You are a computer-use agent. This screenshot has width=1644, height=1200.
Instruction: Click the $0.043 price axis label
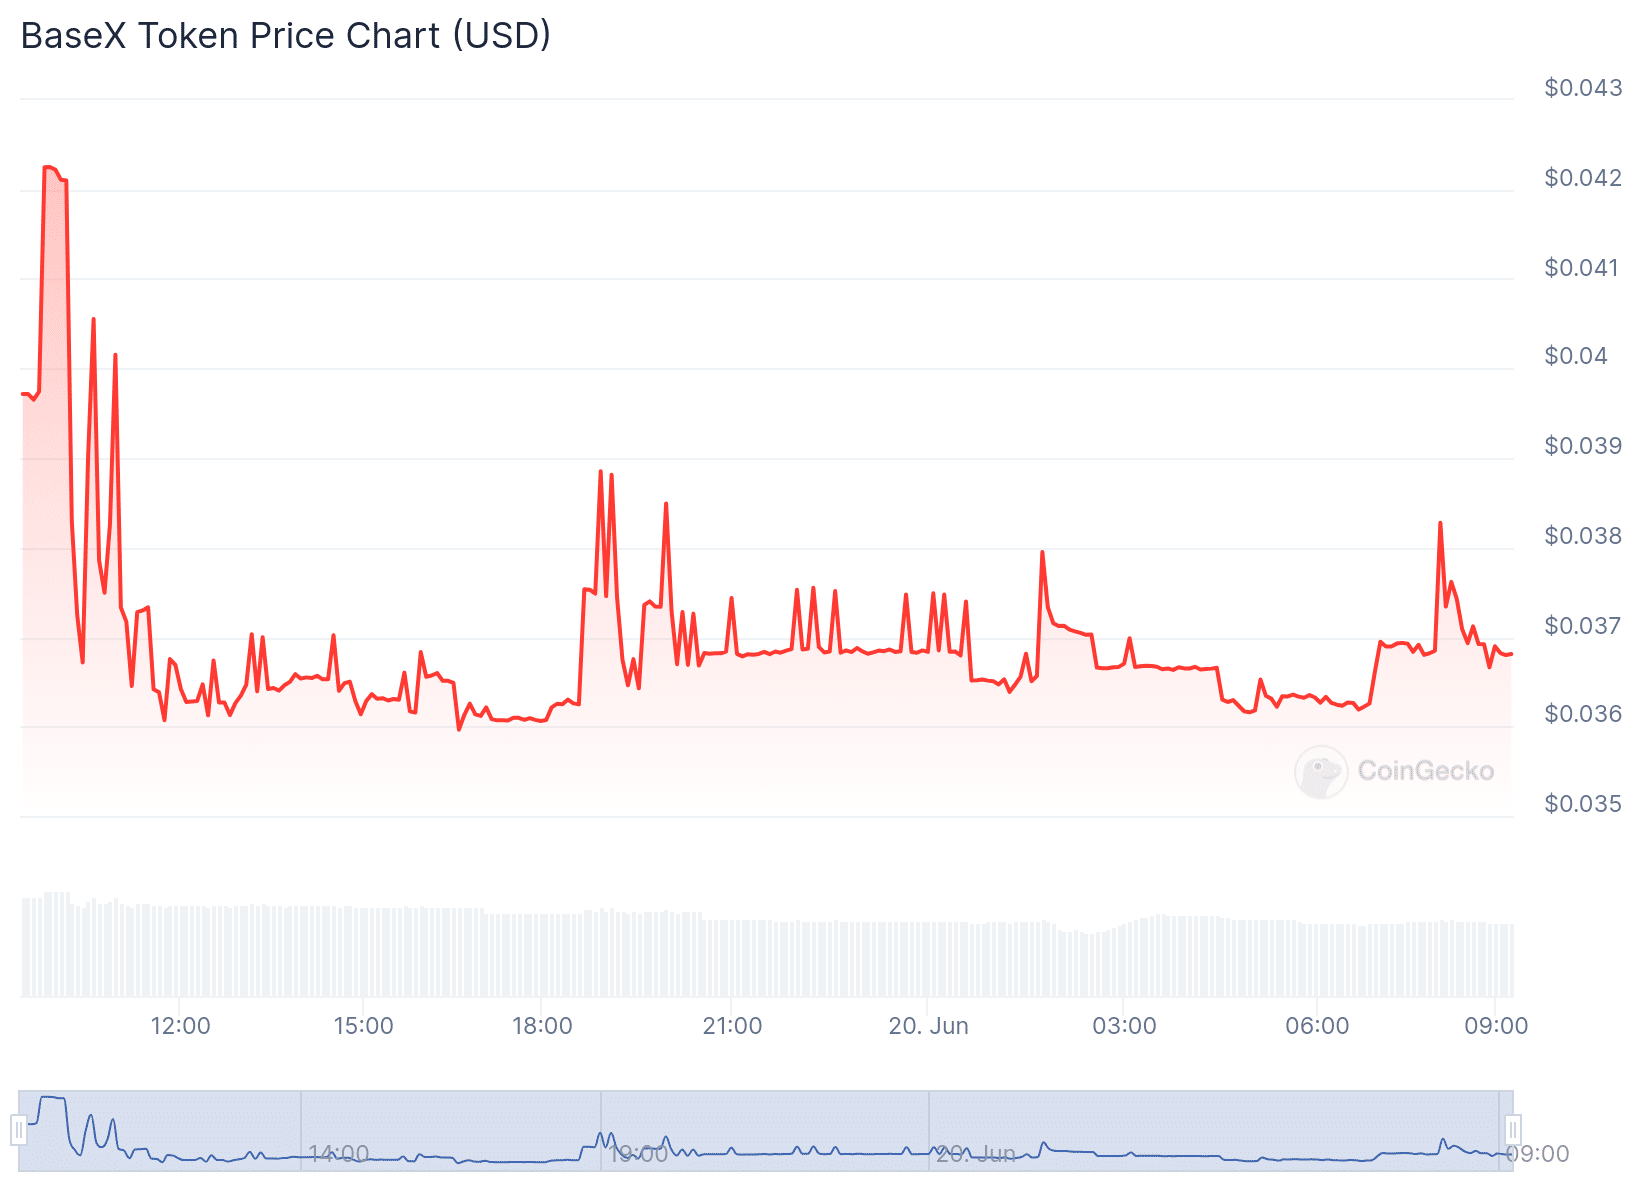coord(1583,88)
